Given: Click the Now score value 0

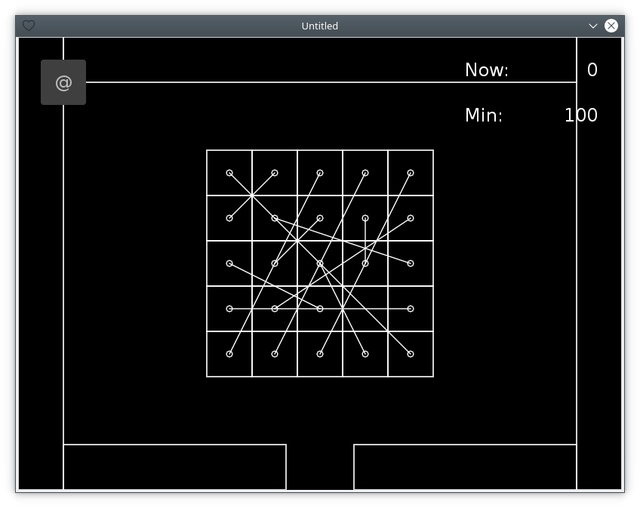Looking at the screenshot, I should point(592,70).
